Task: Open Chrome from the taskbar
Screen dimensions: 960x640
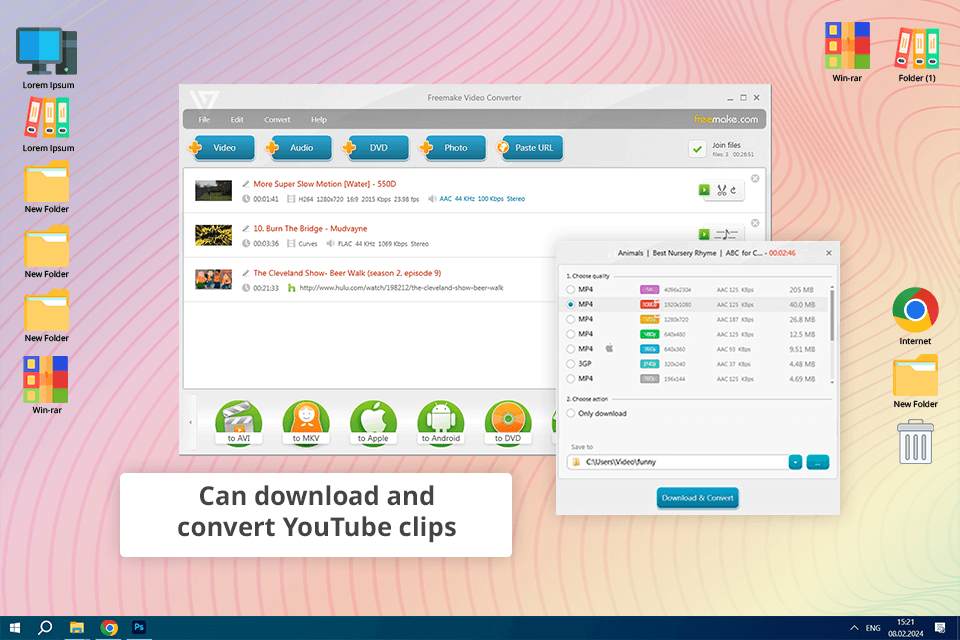Action: [x=109, y=628]
